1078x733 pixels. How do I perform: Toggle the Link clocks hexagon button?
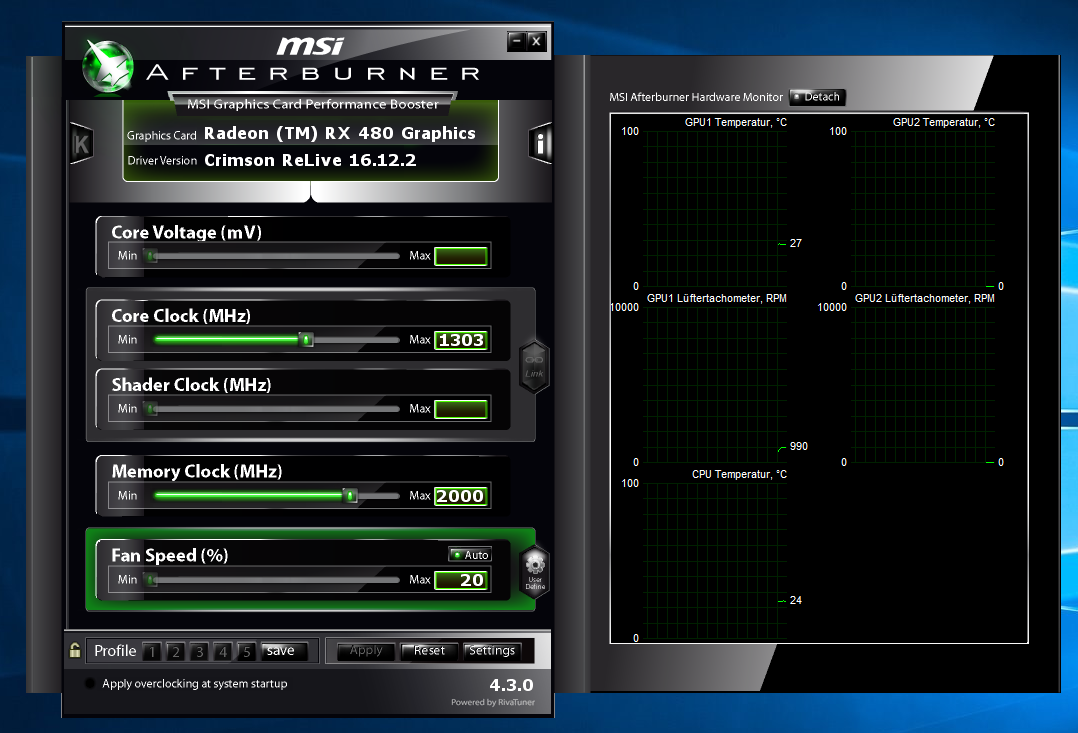point(534,366)
